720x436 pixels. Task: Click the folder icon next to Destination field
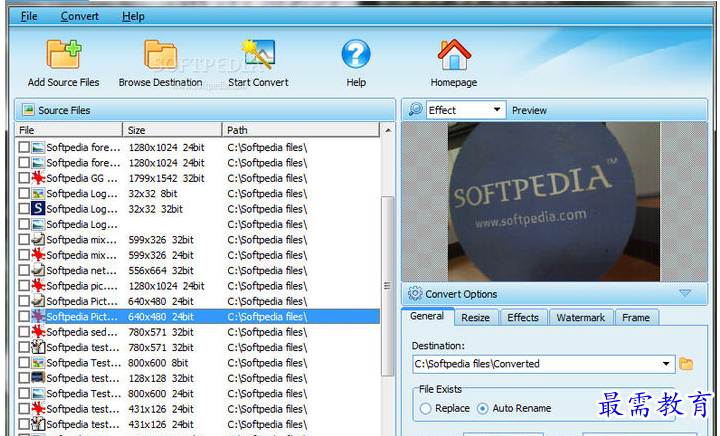686,364
